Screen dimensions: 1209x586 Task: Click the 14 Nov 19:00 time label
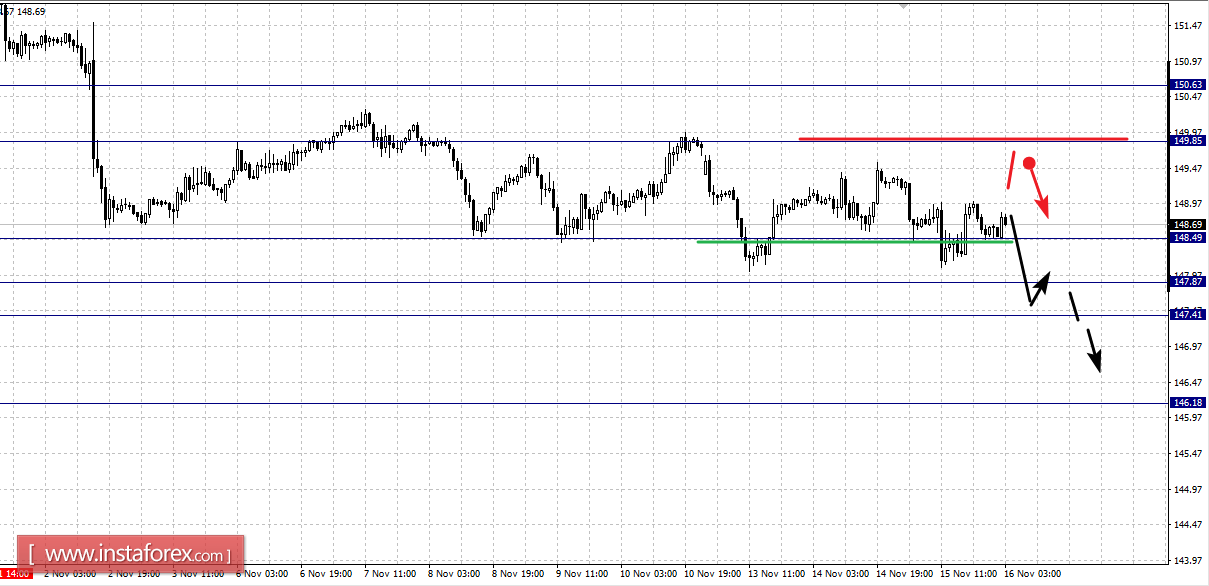pyautogui.click(x=904, y=576)
